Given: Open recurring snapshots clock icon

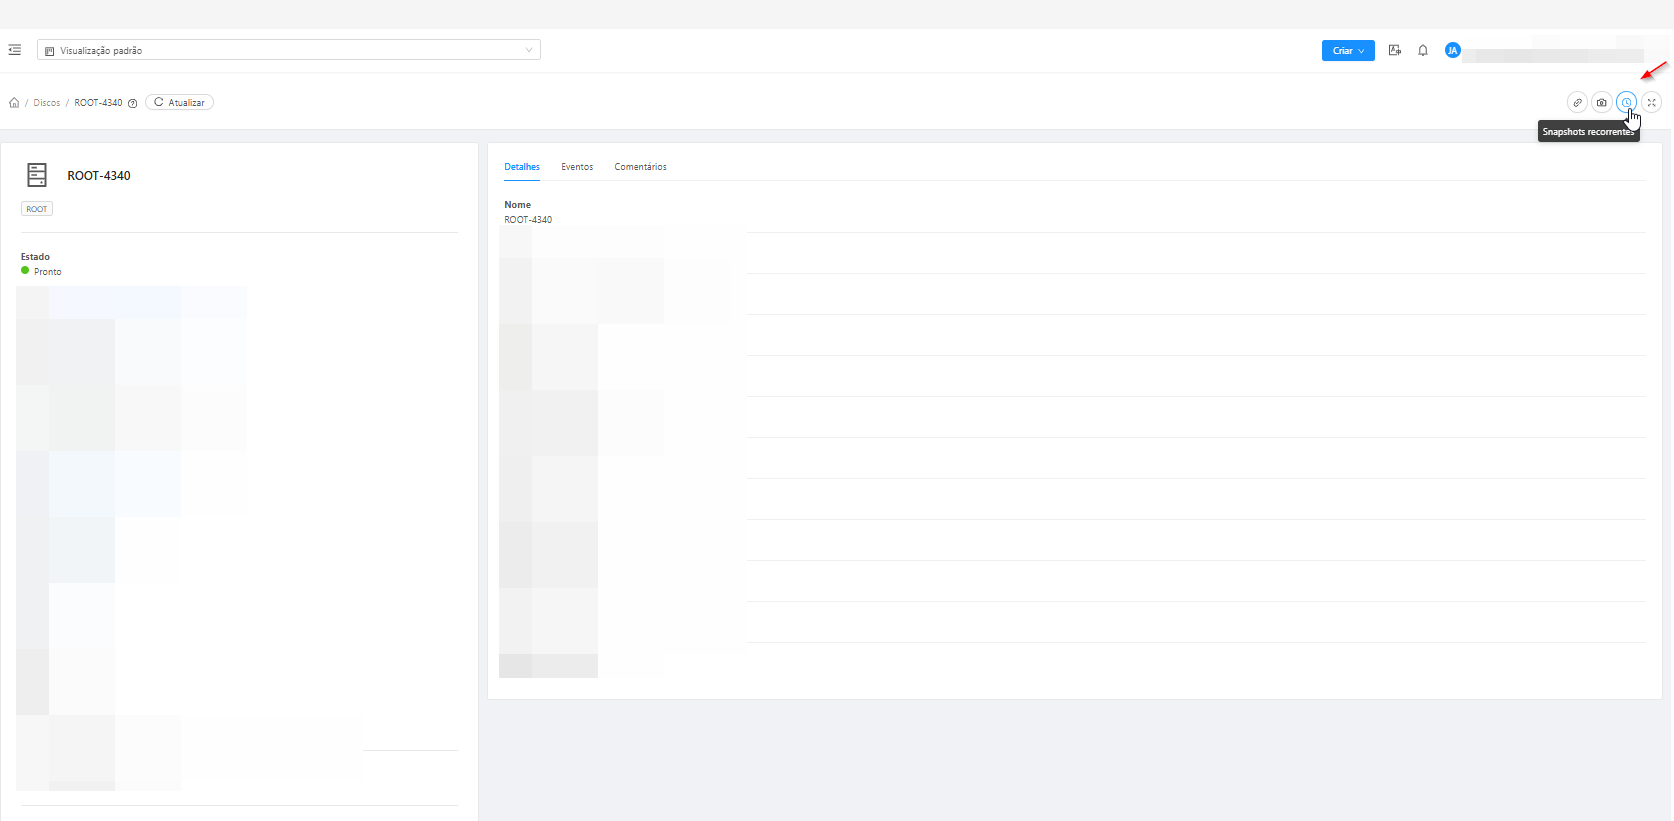Looking at the screenshot, I should (x=1626, y=102).
